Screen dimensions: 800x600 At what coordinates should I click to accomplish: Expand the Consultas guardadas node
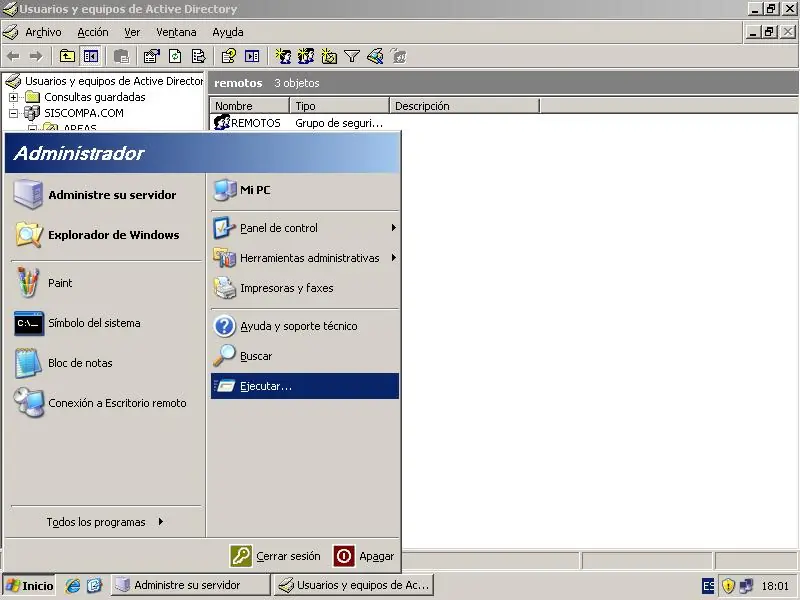pyautogui.click(x=14, y=97)
